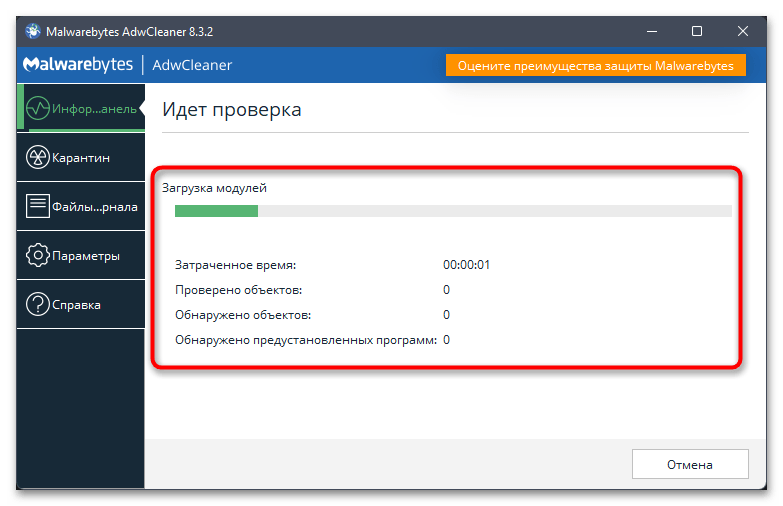Minimize the AdwCleaner window

(x=652, y=31)
